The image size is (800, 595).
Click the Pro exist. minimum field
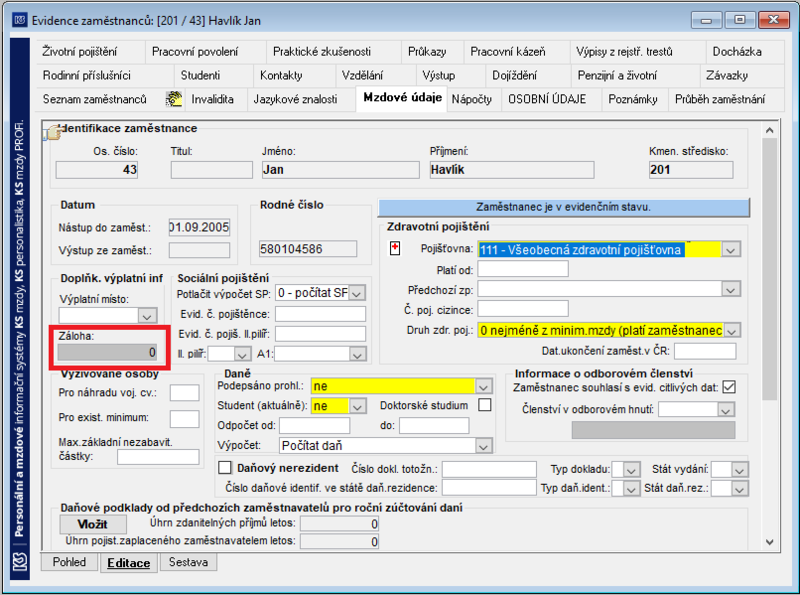184,419
